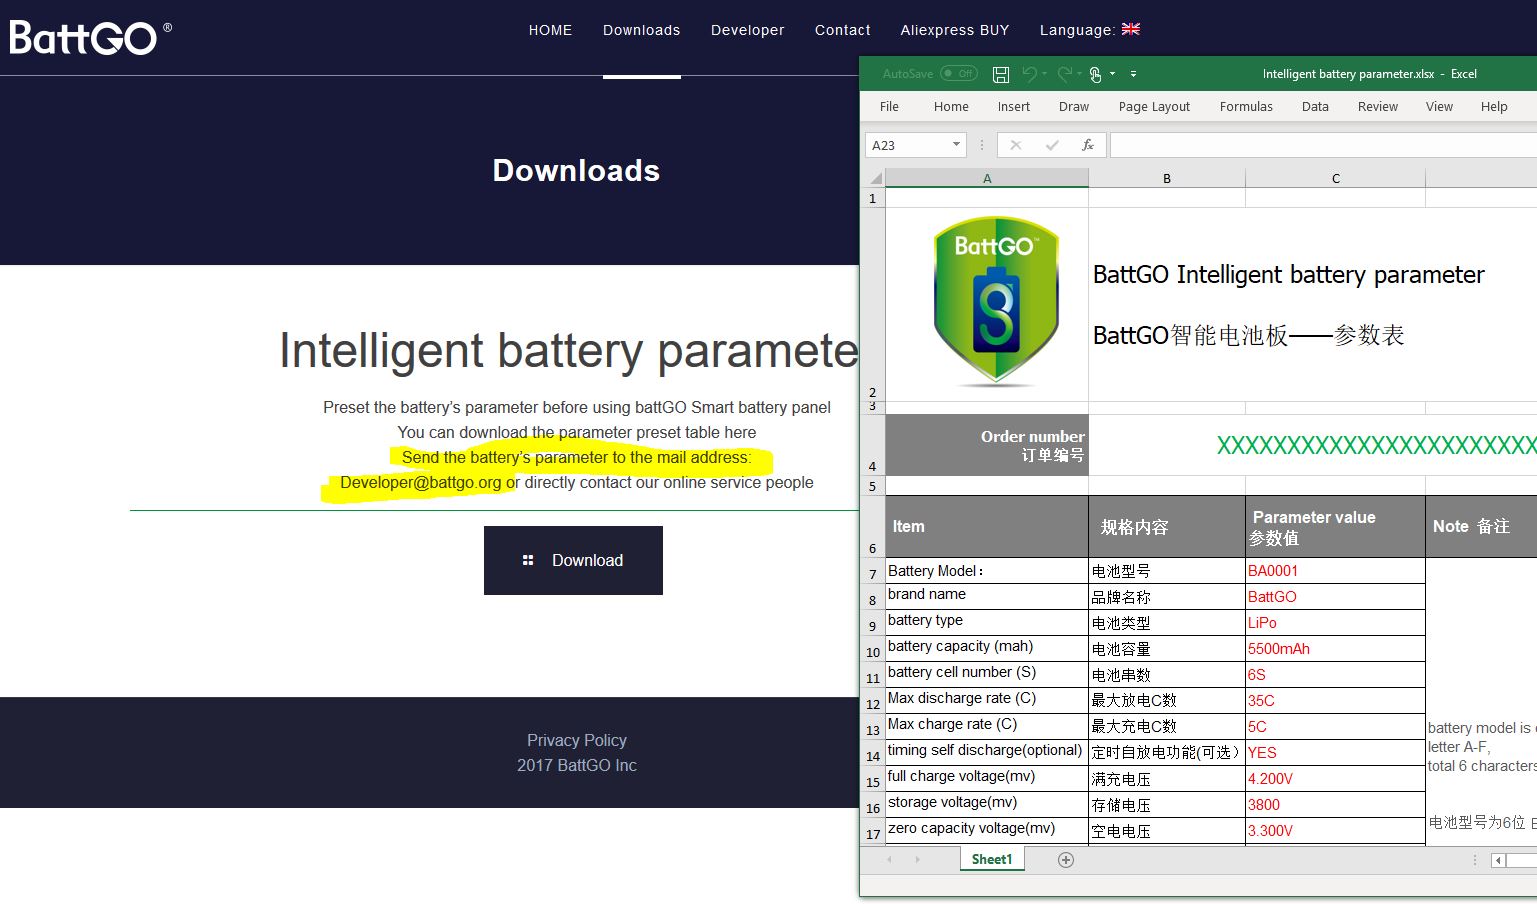Screen dimensions: 1537x904
Task: Open the Home ribbon tab
Action: [x=951, y=107]
